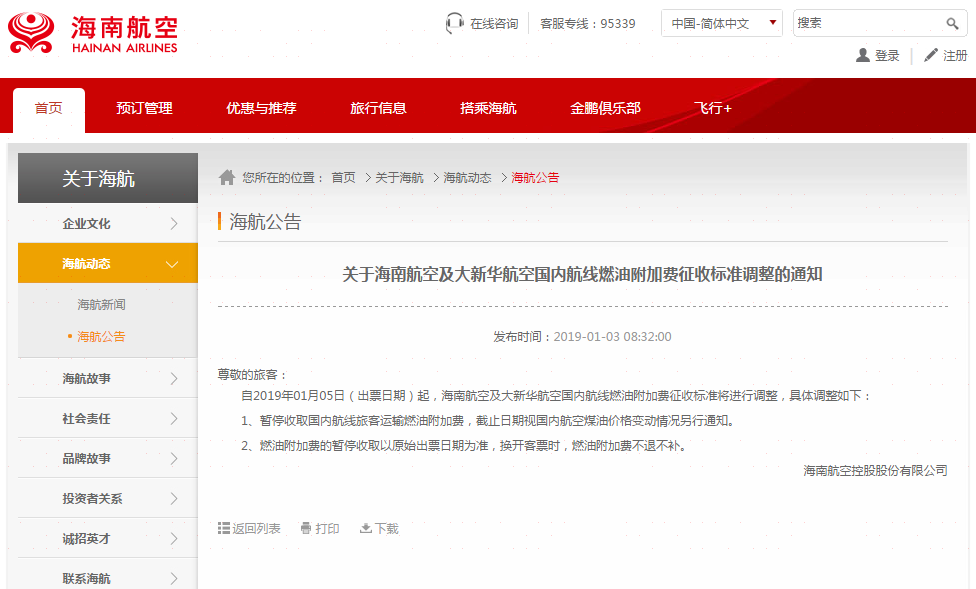The image size is (976, 589).
Task: Click the Hainan Airlines logo
Action: tap(93, 32)
